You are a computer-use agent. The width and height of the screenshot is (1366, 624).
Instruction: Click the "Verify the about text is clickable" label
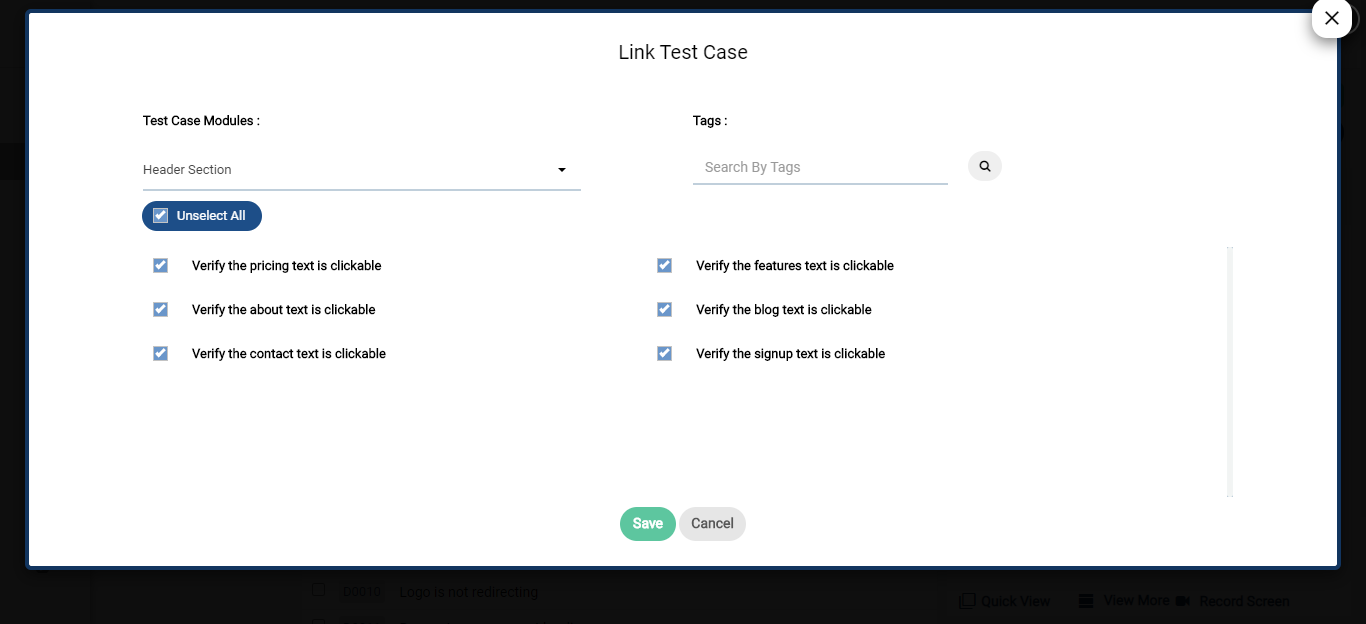point(284,310)
